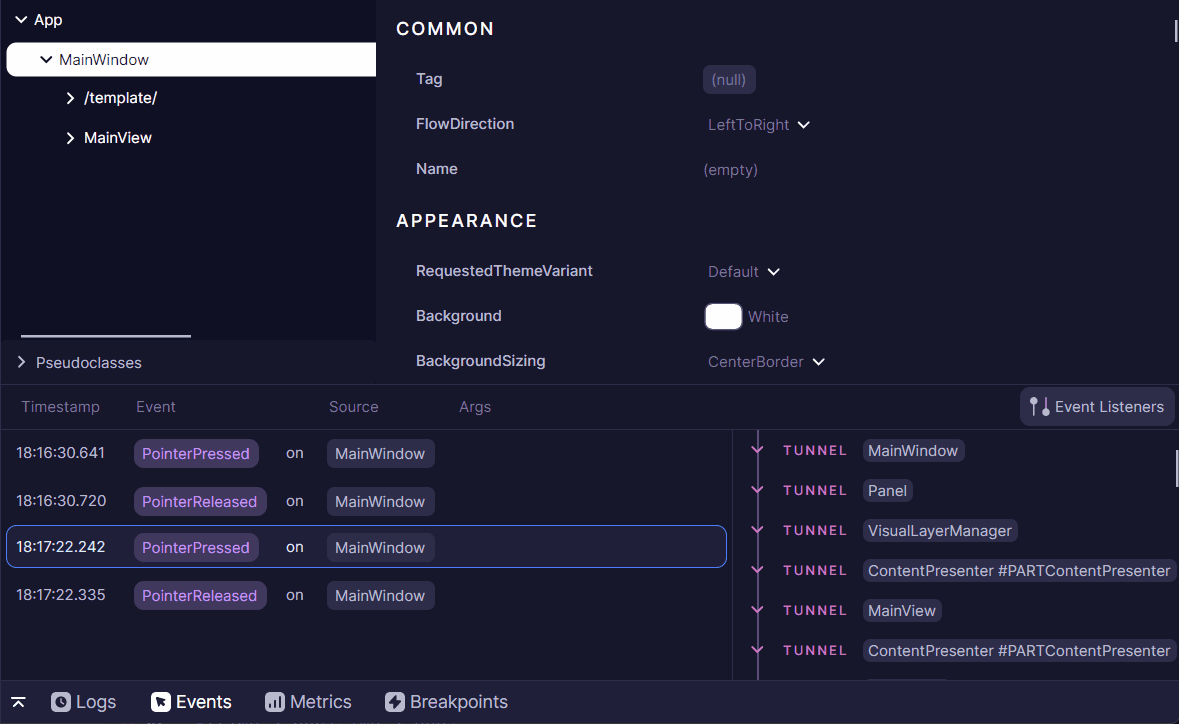Expand the /template/ tree node
The height and width of the screenshot is (724, 1179).
coord(70,97)
